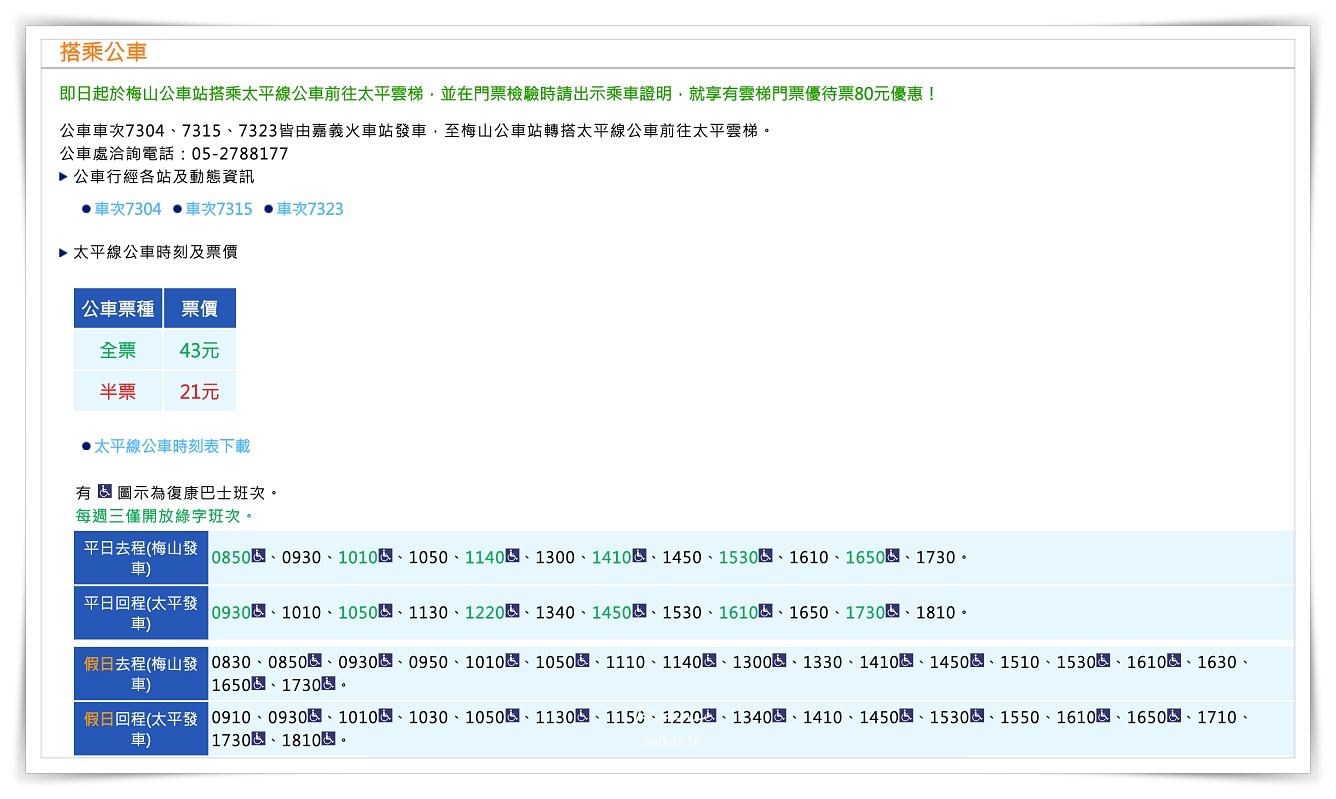The width and height of the screenshot is (1336, 799).
Task: Click the 1300 time in 平日去程 row
Action: point(555,557)
